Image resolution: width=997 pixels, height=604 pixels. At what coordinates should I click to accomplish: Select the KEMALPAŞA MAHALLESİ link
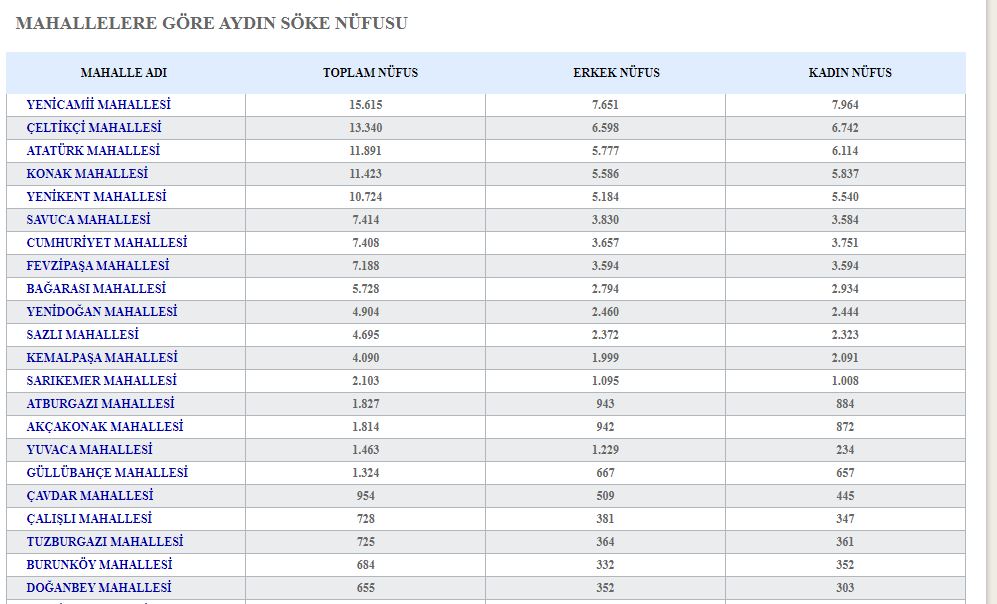(102, 357)
